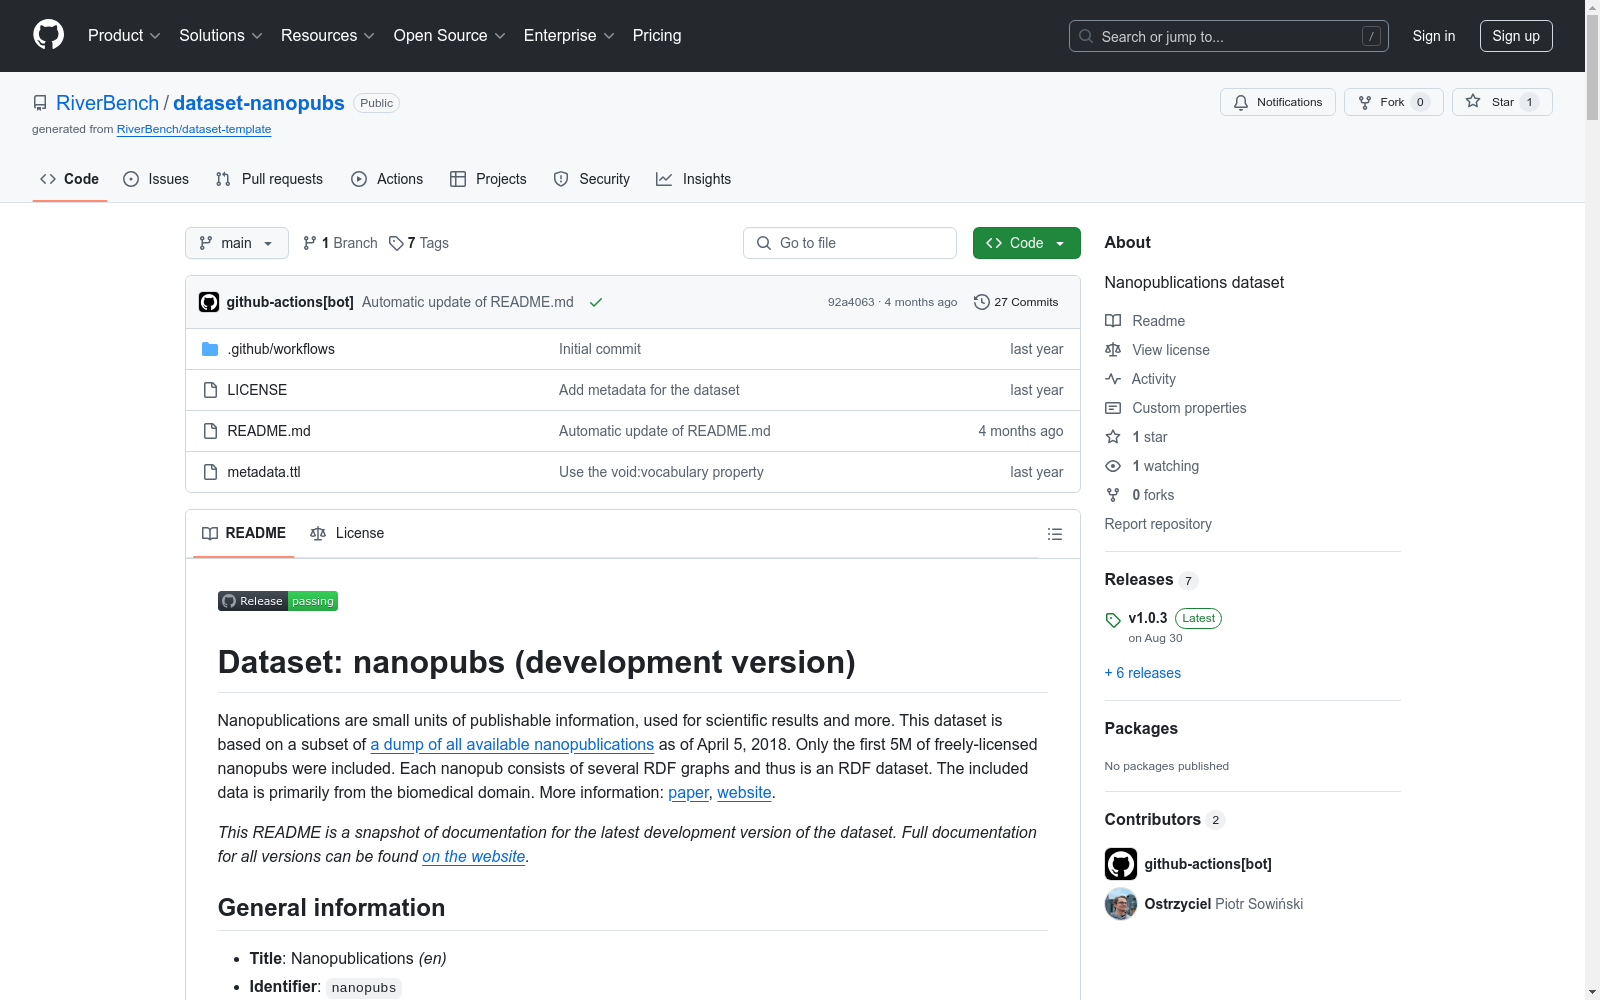
Task: Expand the Resources menu
Action: pyautogui.click(x=328, y=36)
